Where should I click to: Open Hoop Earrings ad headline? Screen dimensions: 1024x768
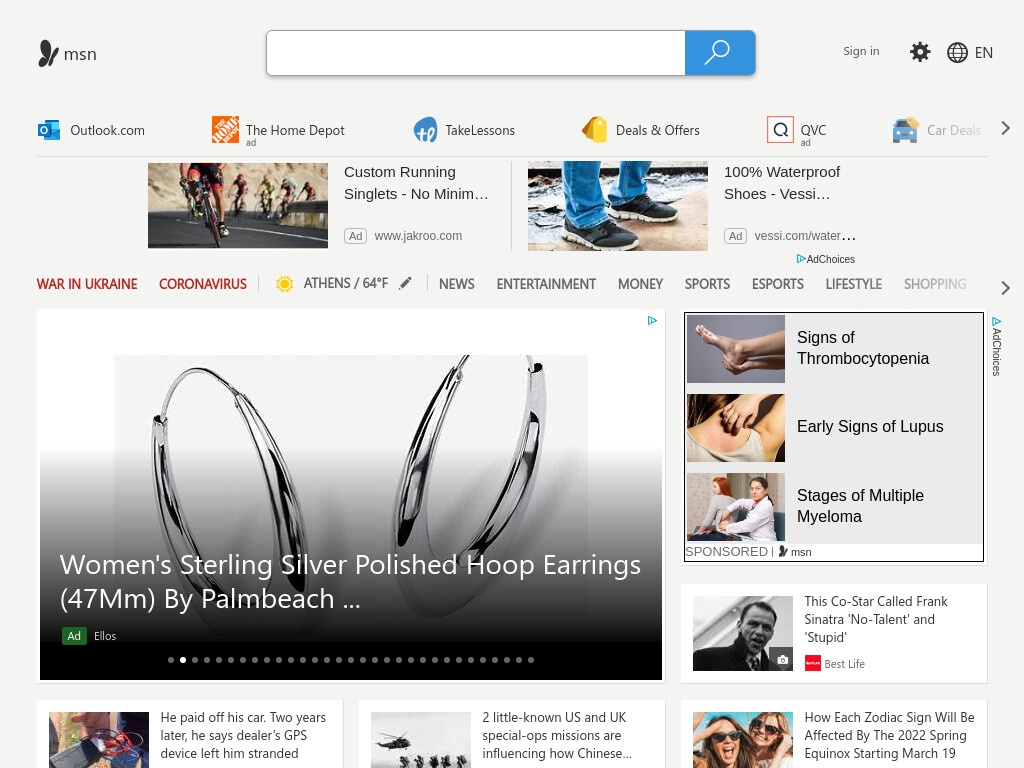coord(350,581)
